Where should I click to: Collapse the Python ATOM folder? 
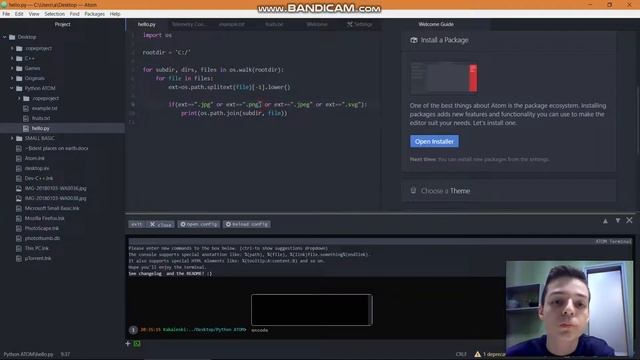point(12,88)
